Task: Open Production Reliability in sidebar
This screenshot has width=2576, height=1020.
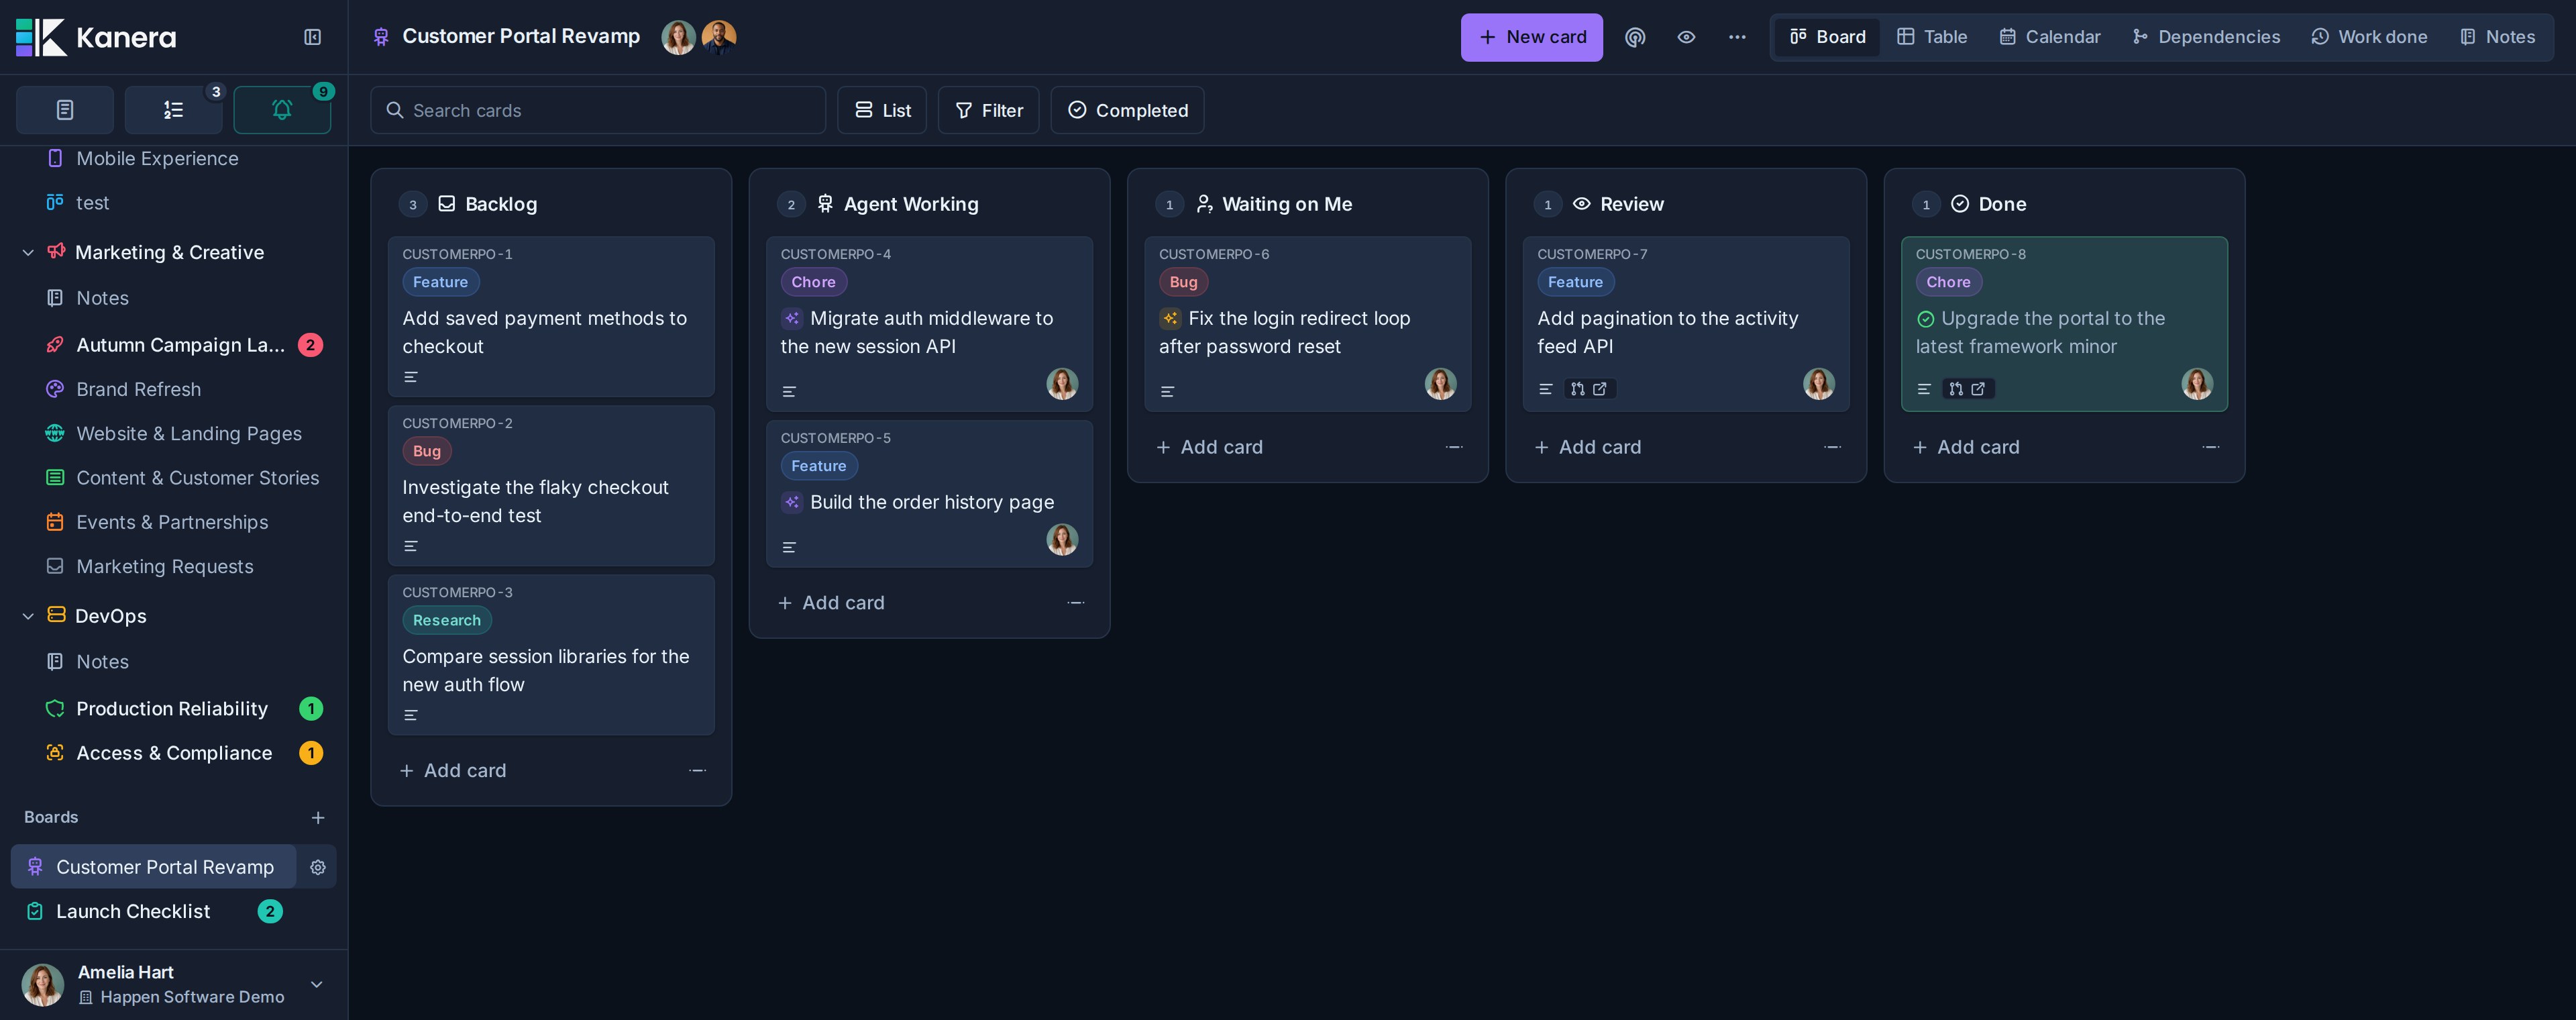Action: click(173, 708)
